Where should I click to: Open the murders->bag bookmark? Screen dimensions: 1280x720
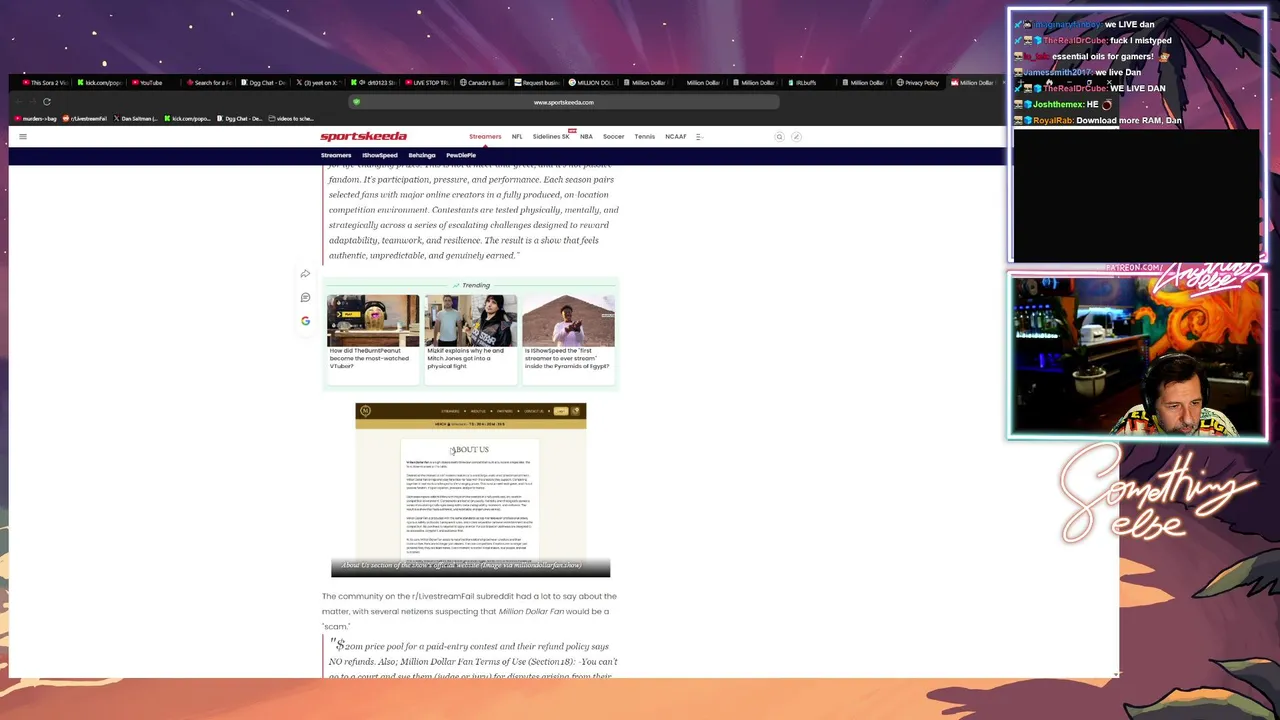(x=36, y=119)
